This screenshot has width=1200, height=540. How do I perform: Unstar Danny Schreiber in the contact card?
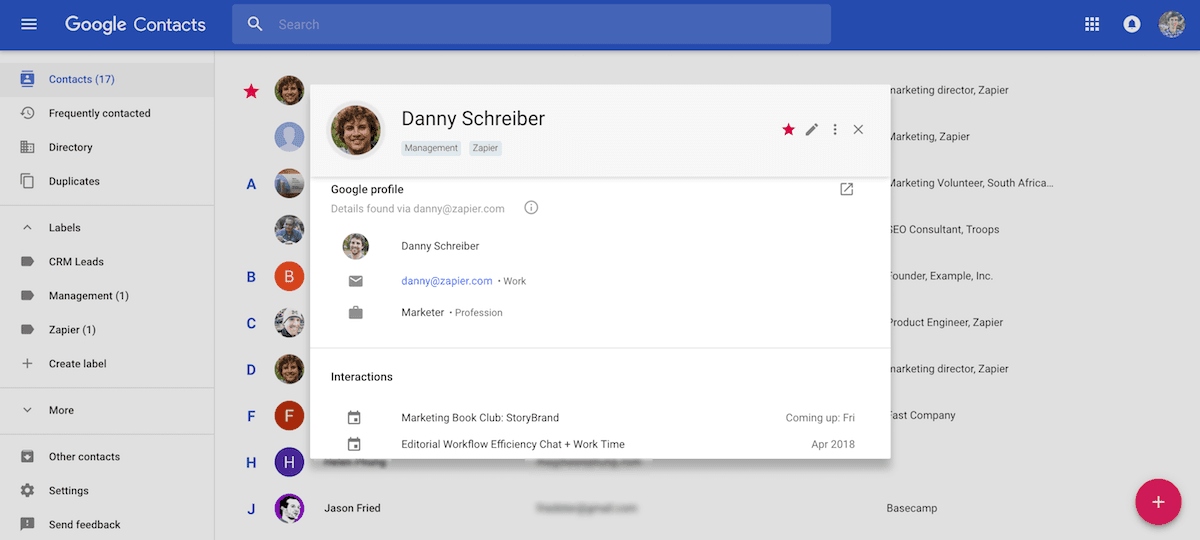pos(788,129)
